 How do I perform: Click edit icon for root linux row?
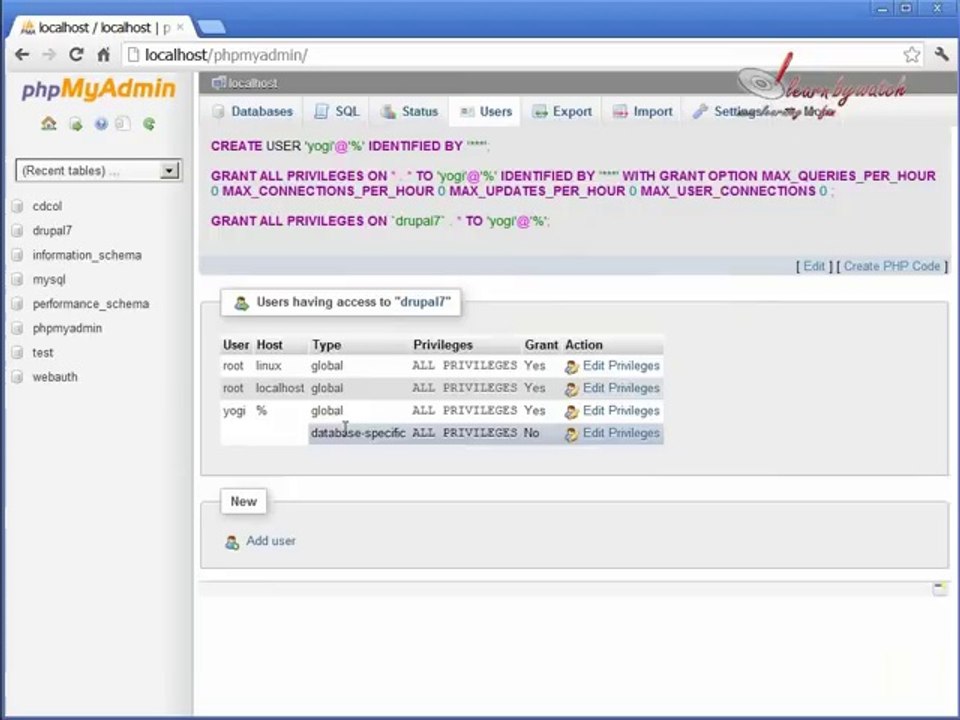pyautogui.click(x=572, y=367)
